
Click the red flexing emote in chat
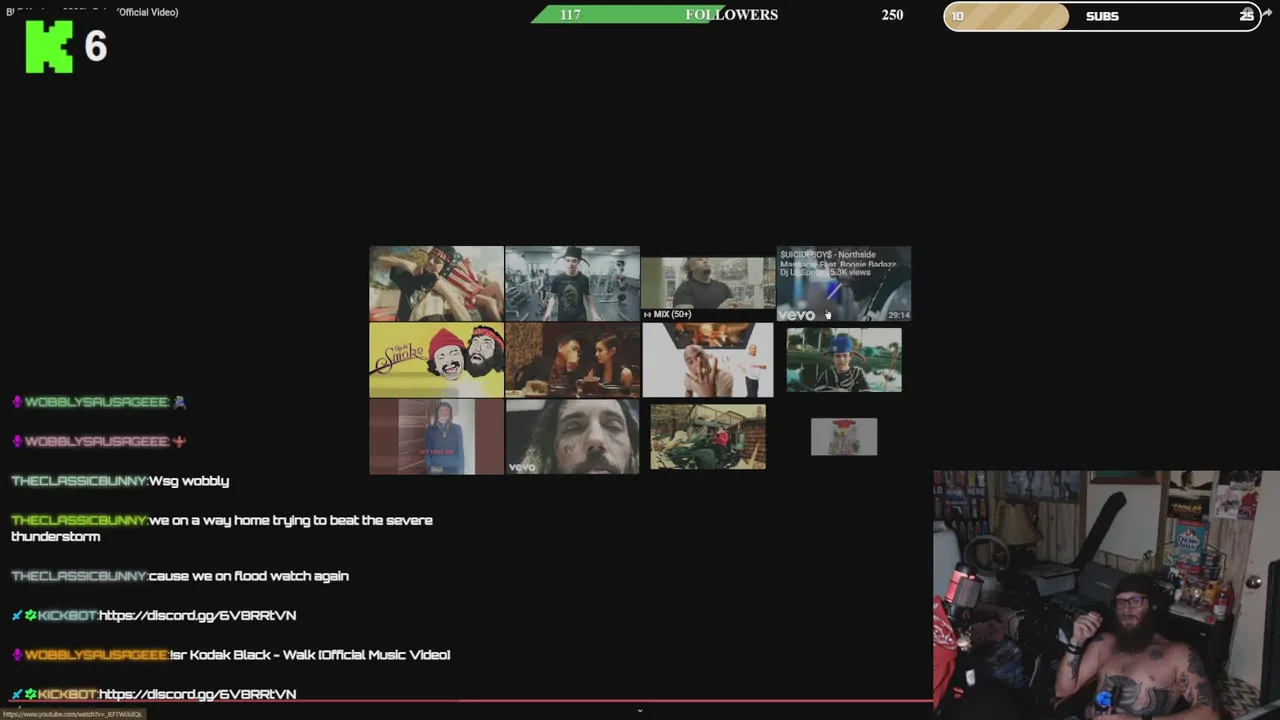(x=179, y=441)
